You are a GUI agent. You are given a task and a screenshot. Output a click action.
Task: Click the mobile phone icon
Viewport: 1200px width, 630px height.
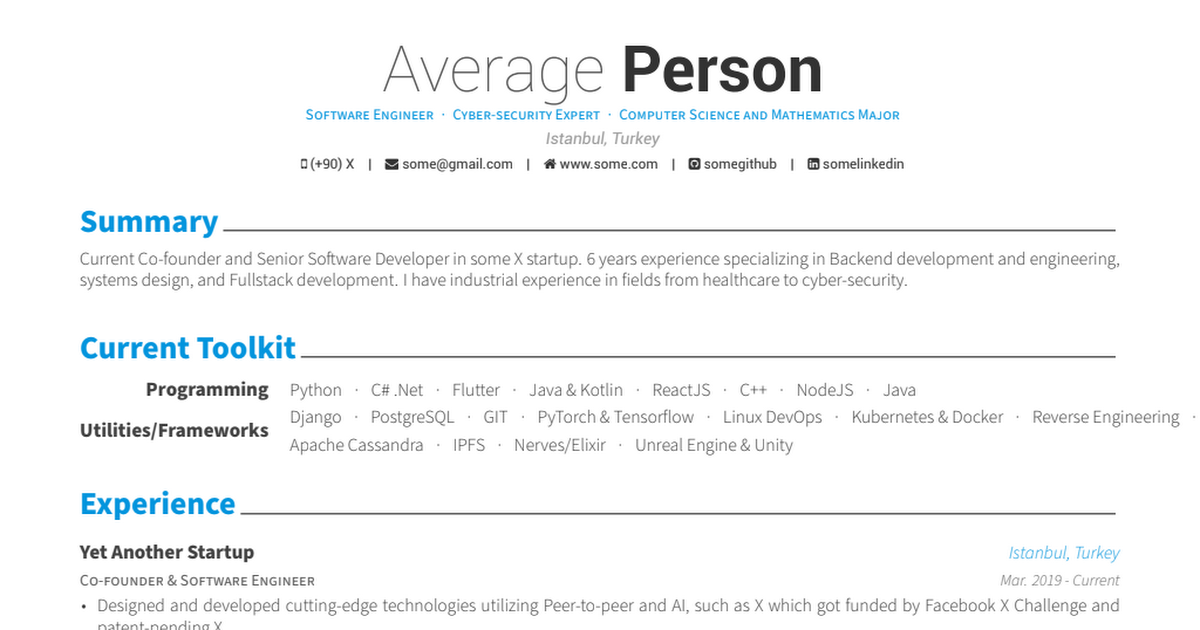tap(304, 164)
